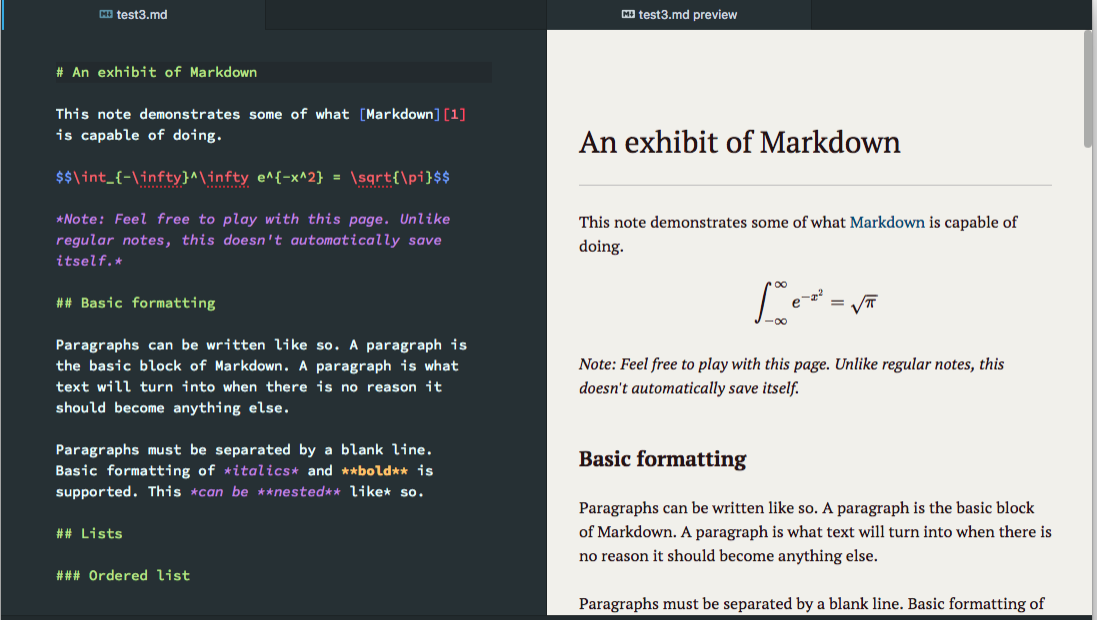Click the rendered integral equation in the preview
The image size is (1097, 620).
[x=815, y=302]
